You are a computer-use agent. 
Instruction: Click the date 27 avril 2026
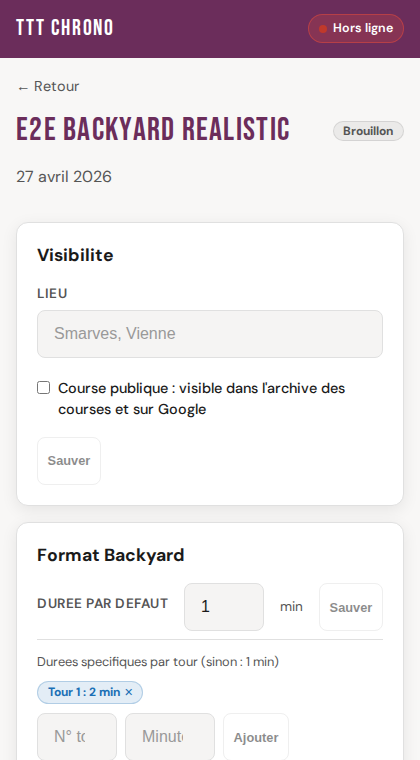[64, 177]
